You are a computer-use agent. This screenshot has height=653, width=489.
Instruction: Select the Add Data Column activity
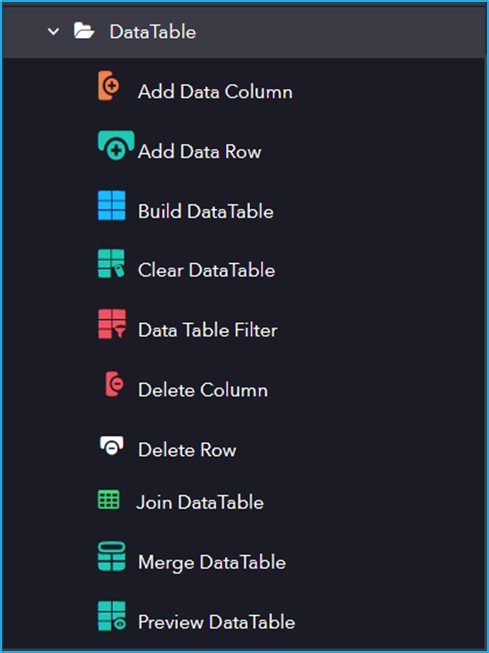point(215,92)
